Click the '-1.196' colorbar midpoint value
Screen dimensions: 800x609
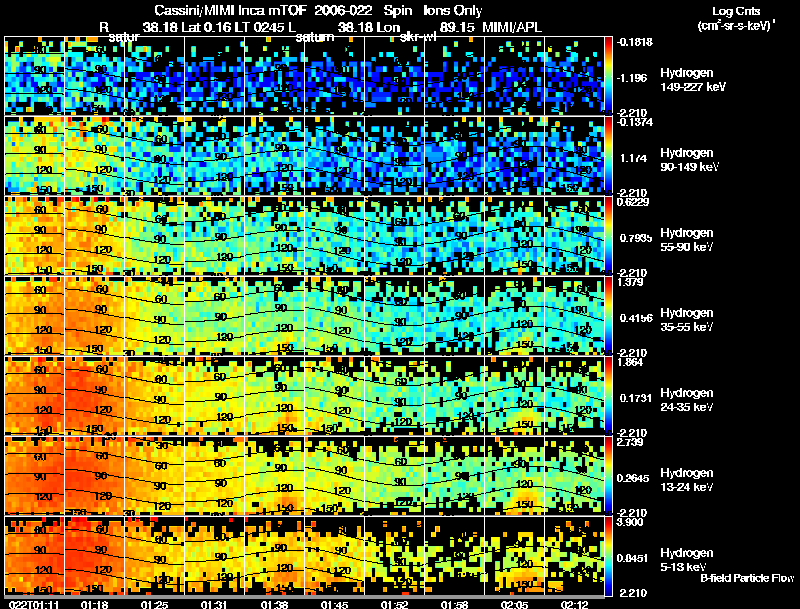tap(633, 78)
